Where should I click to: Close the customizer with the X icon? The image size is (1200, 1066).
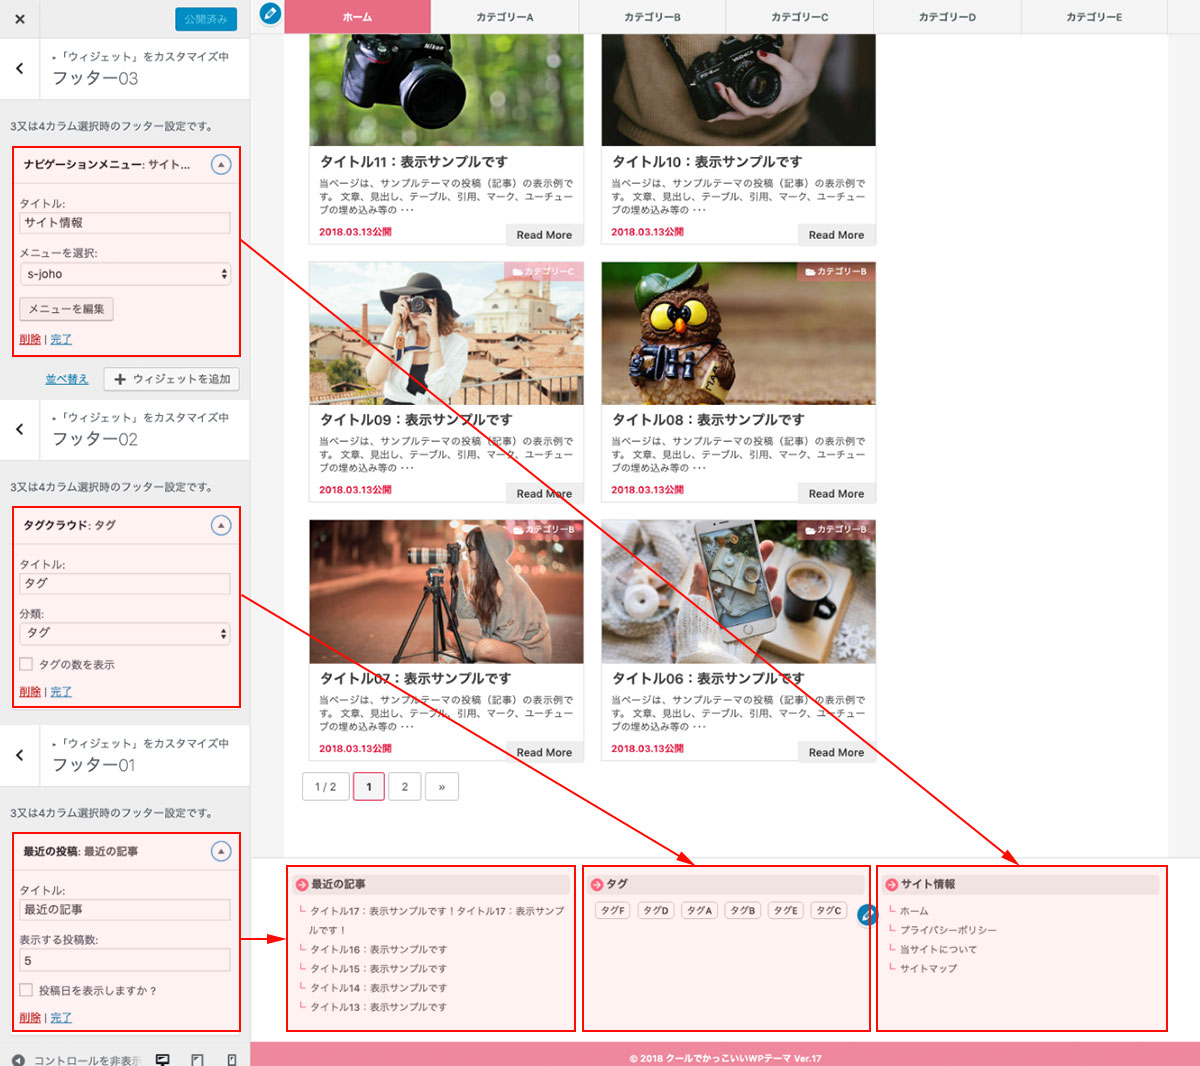pyautogui.click(x=20, y=19)
